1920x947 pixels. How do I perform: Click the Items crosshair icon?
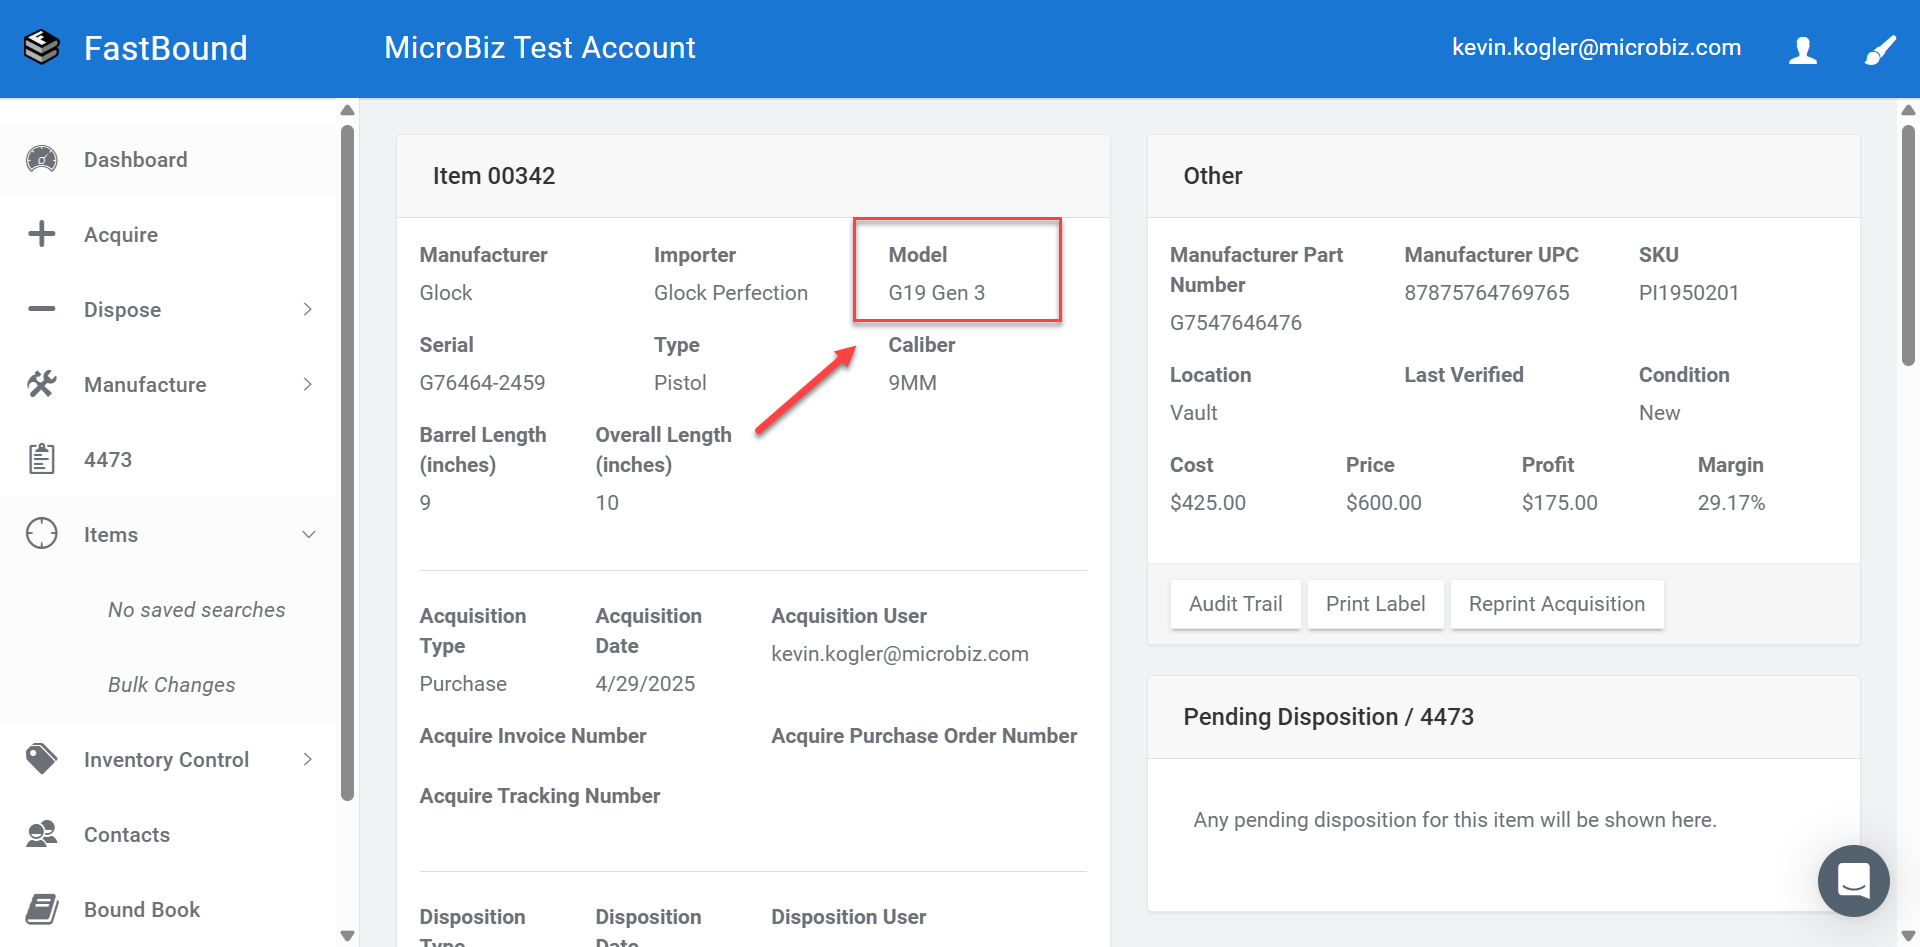42,534
